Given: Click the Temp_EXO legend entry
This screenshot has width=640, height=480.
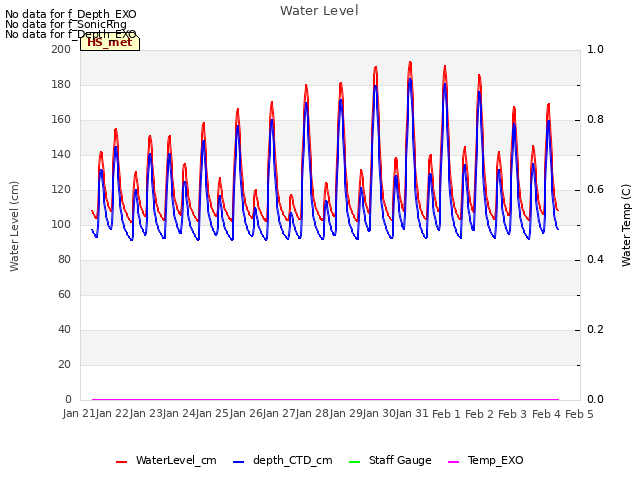Looking at the screenshot, I should [x=486, y=461].
